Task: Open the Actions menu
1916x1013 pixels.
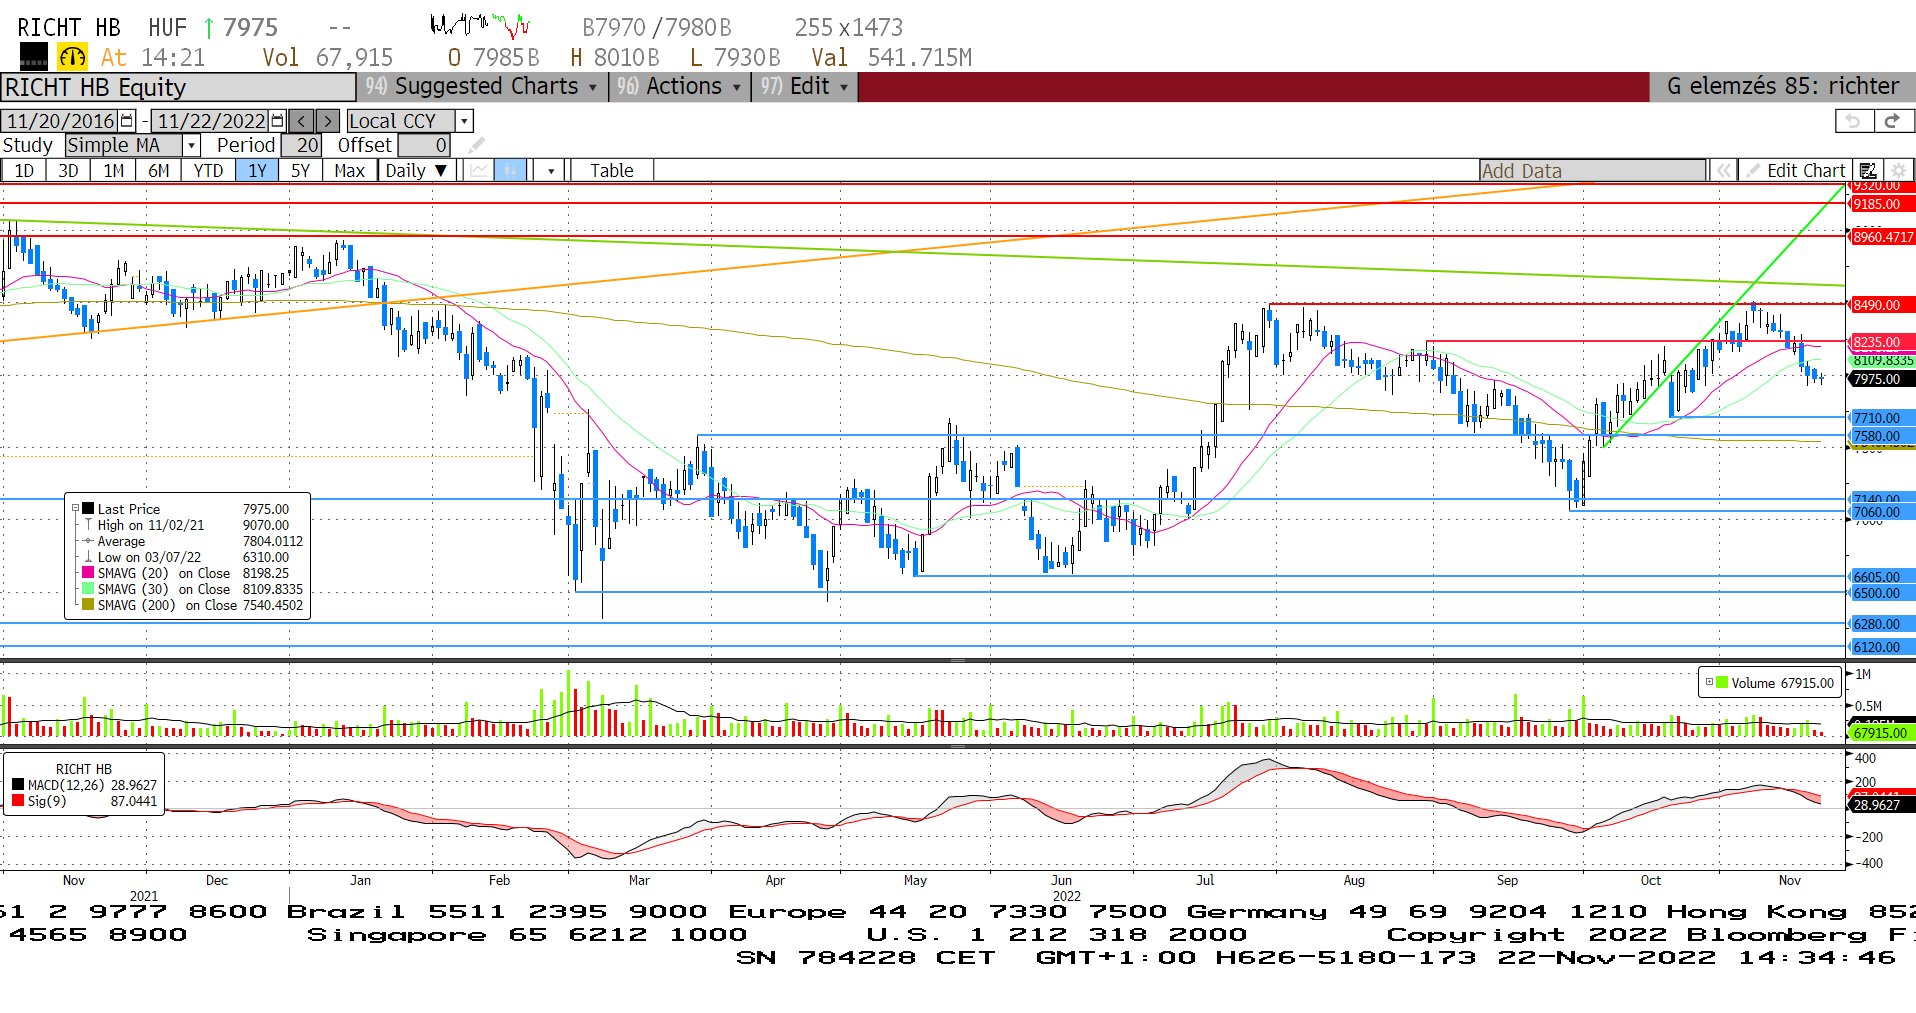Action: 680,87
